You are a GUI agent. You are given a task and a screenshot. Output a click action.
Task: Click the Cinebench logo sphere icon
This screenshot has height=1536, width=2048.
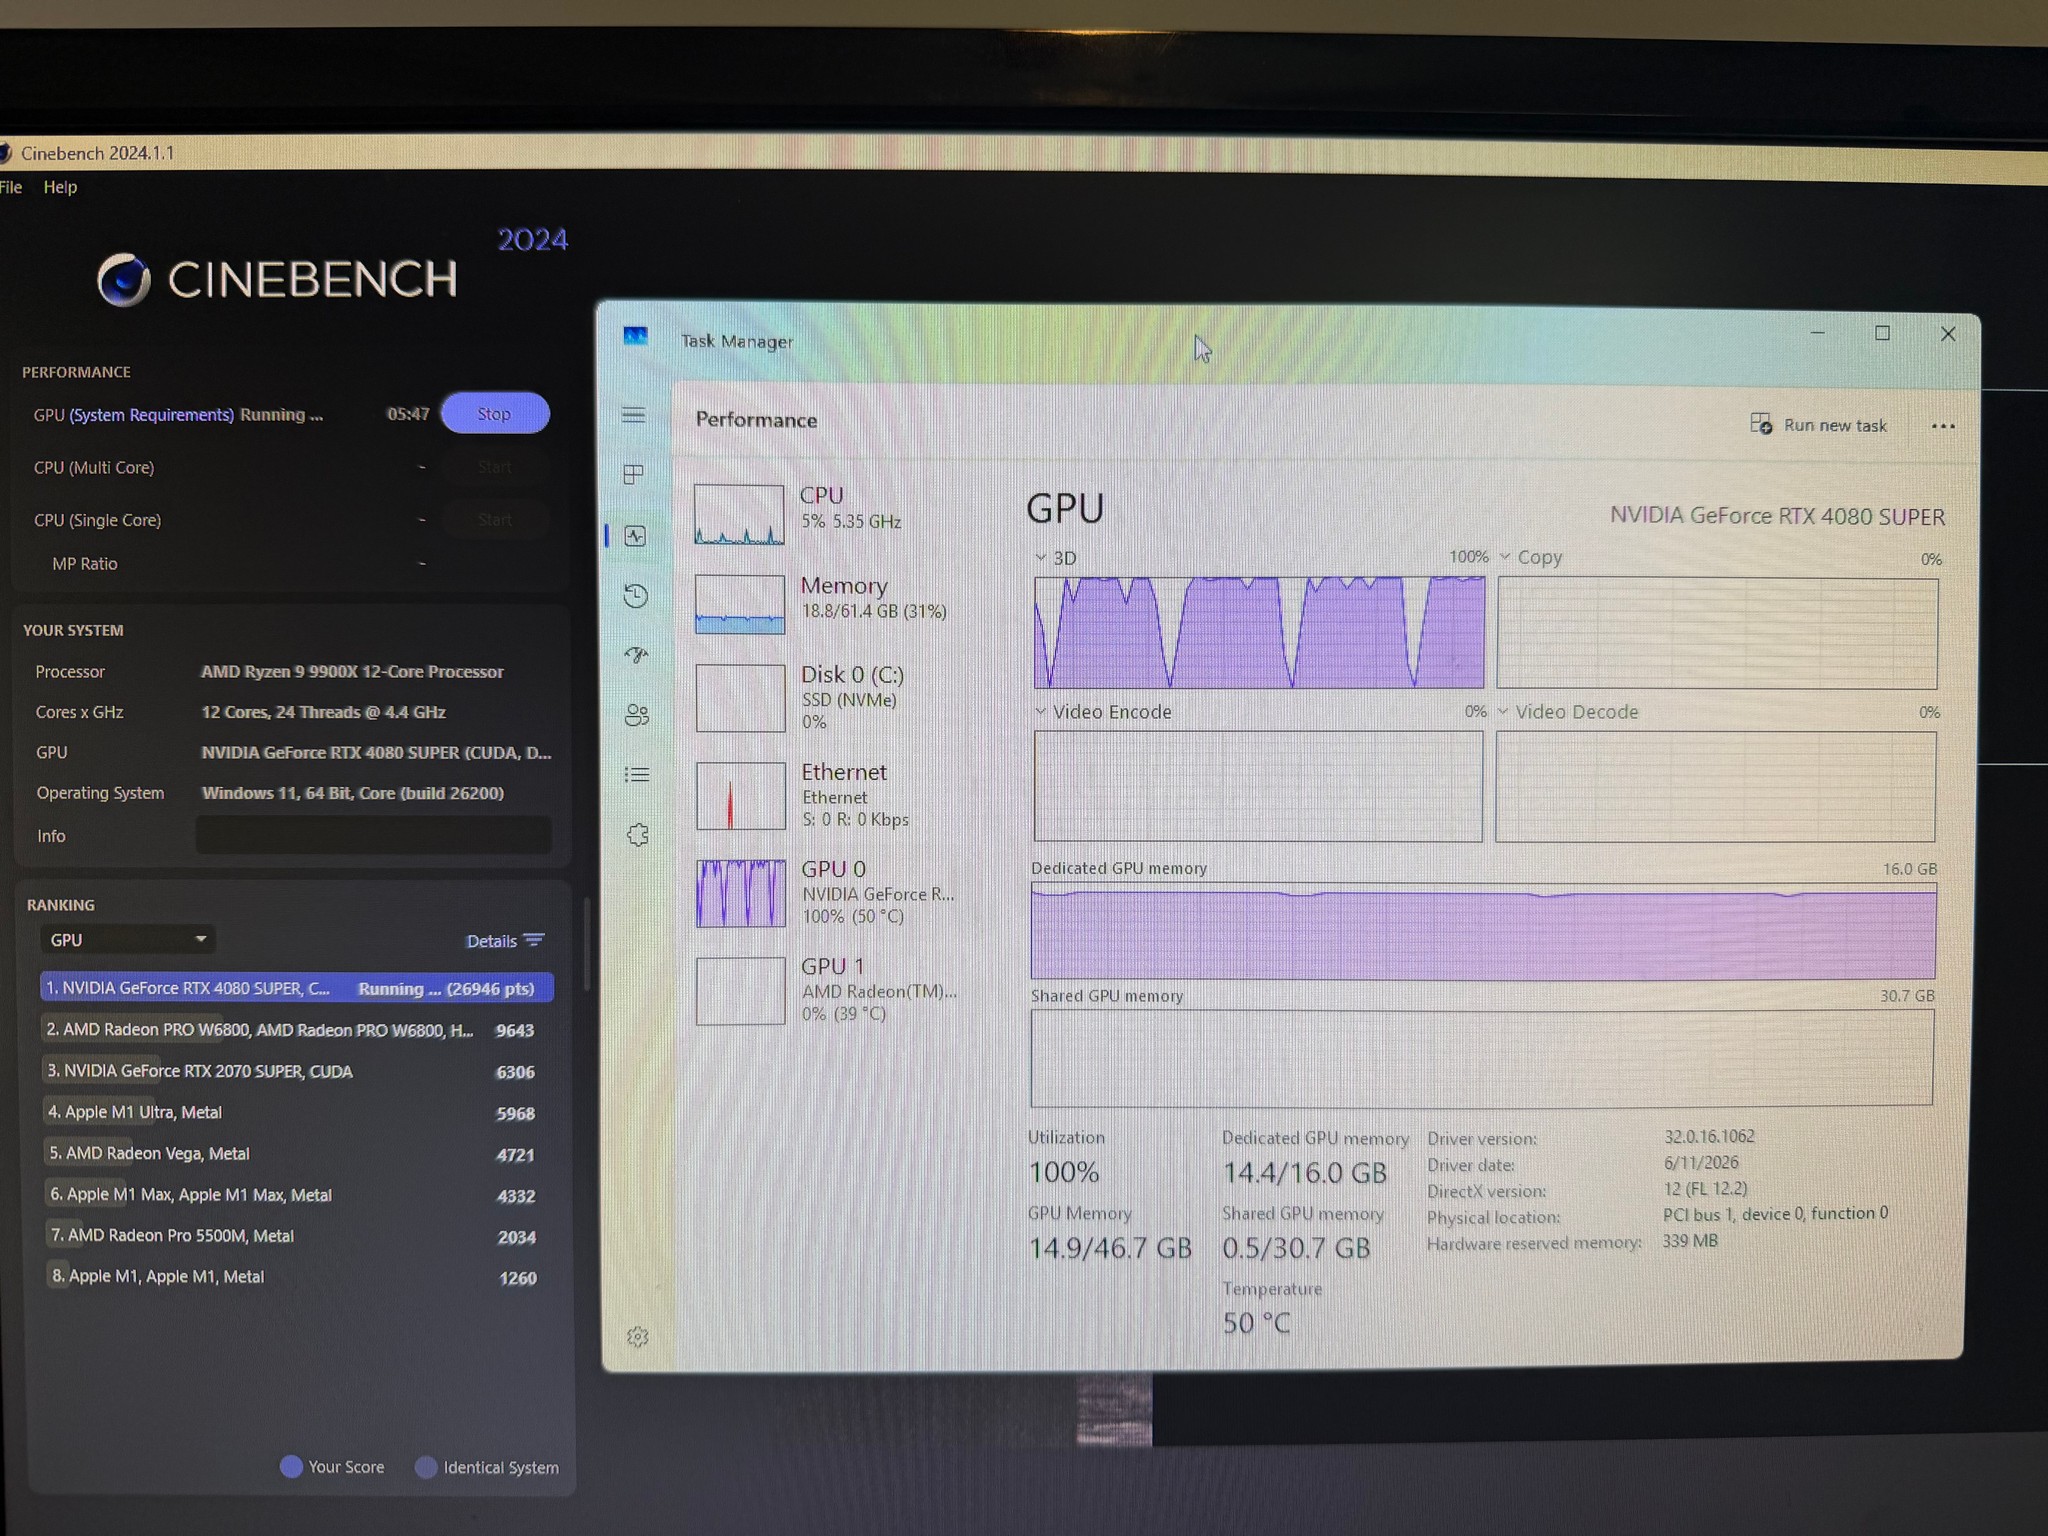[124, 279]
